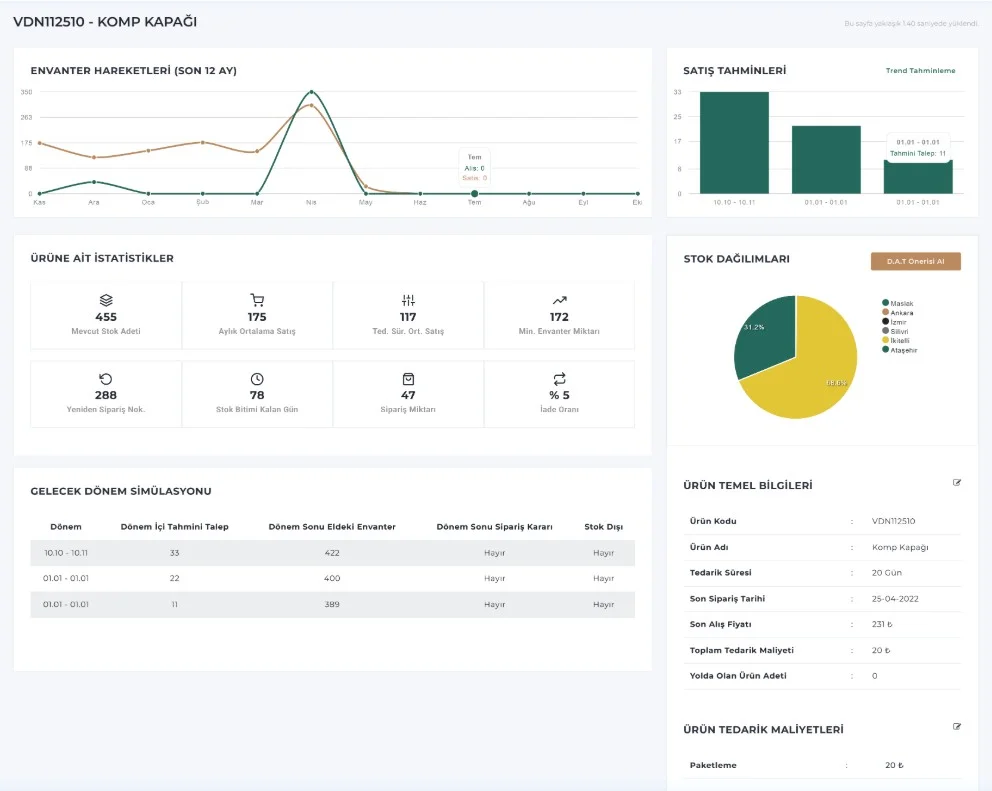The height and width of the screenshot is (791, 992).
Task: Click the shopping cart icon for Aylık Ortalama Satış
Action: click(257, 300)
